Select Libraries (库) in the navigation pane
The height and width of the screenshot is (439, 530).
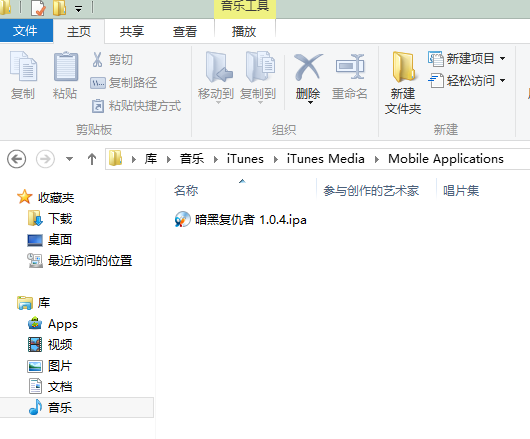(44, 302)
